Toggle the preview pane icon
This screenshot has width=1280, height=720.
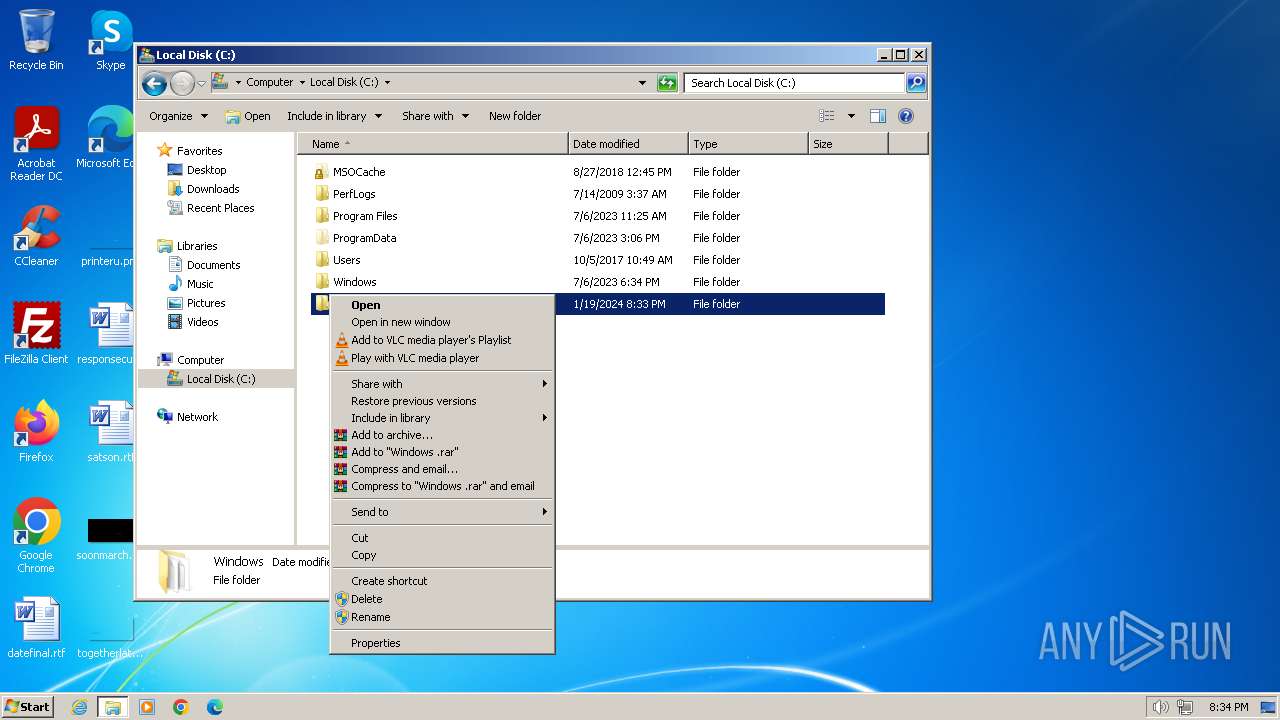878,116
